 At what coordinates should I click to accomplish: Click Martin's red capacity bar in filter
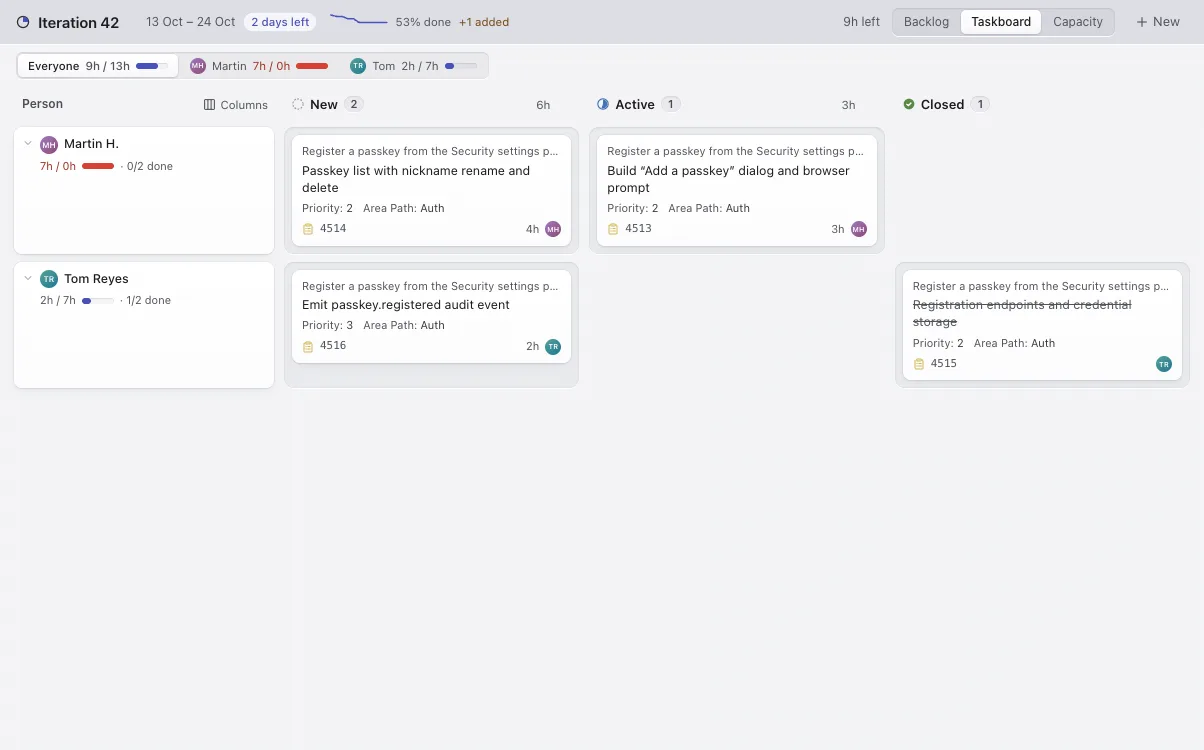(312, 66)
